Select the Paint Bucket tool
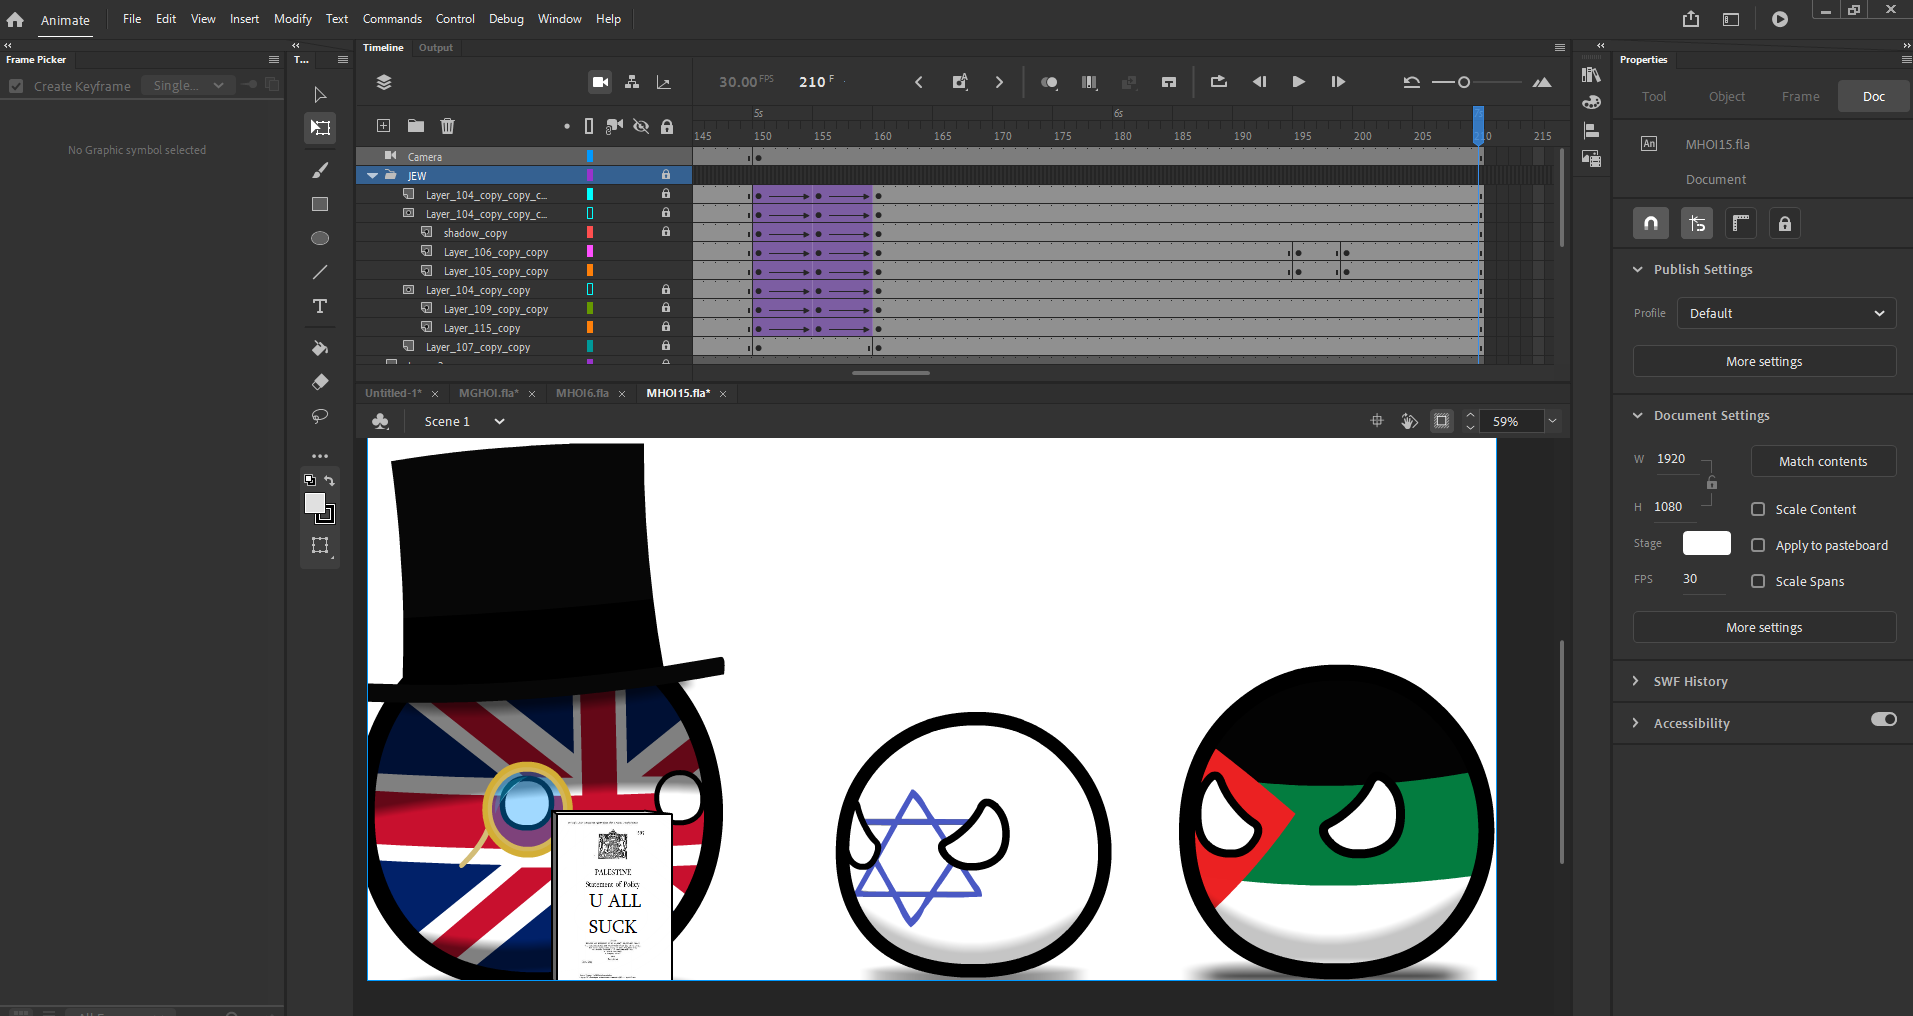The image size is (1913, 1016). click(320, 348)
